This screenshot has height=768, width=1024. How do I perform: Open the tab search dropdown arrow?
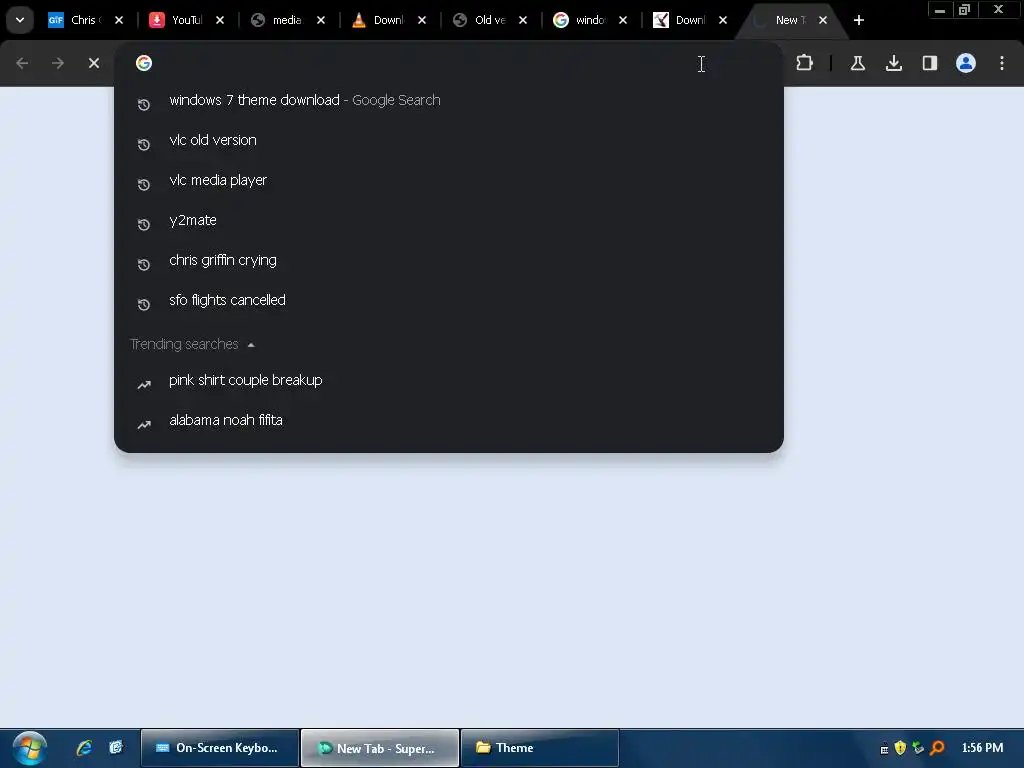pos(20,20)
